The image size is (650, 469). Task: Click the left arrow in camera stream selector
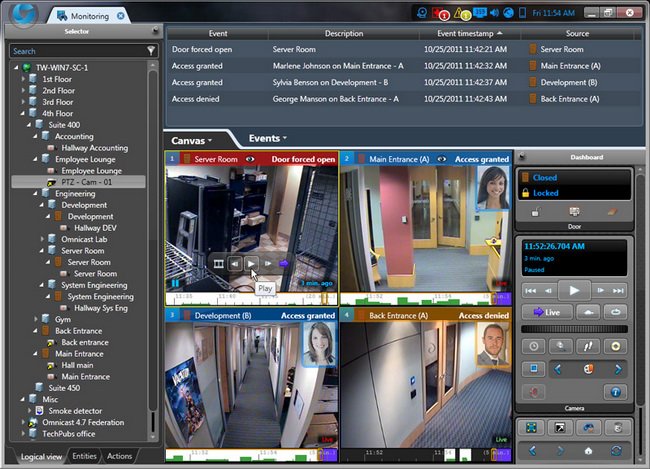point(558,369)
